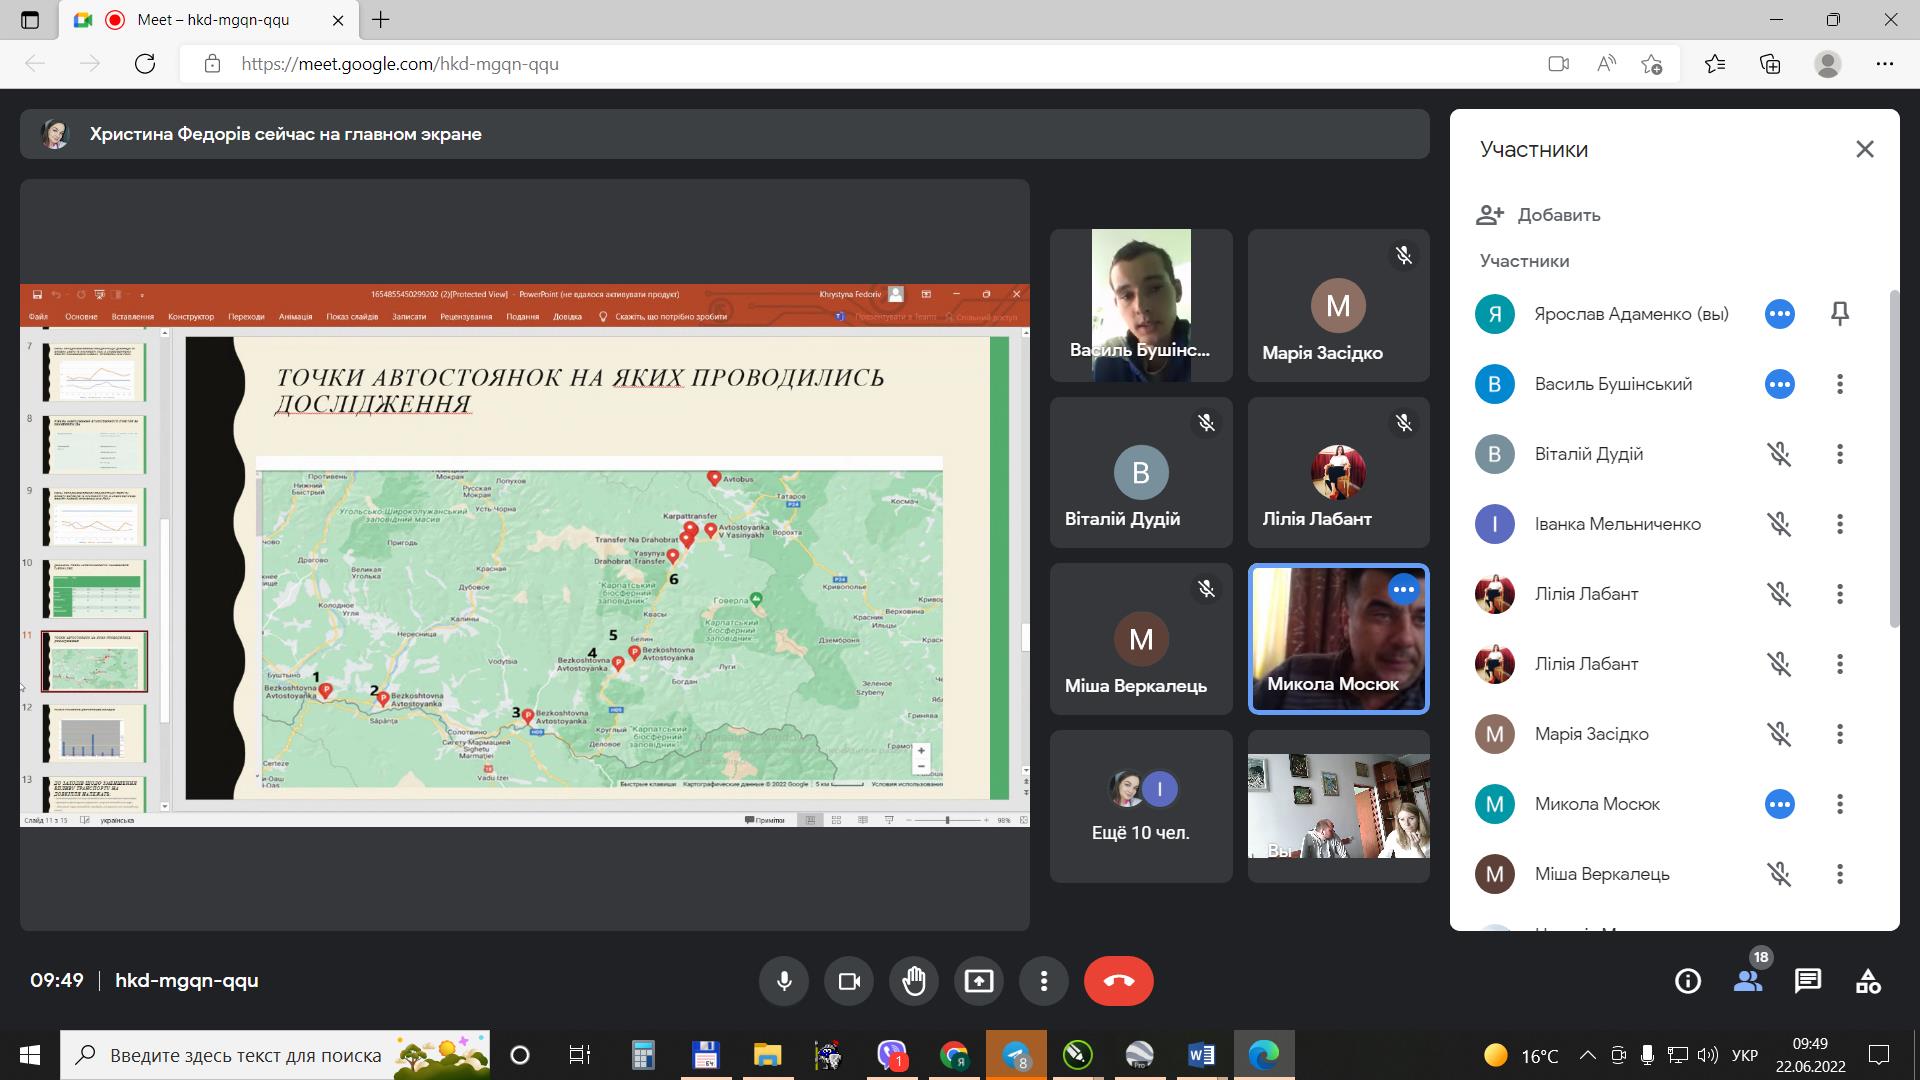End the call with the red hang-up button
The width and height of the screenshot is (1920, 1080).
pos(1118,981)
